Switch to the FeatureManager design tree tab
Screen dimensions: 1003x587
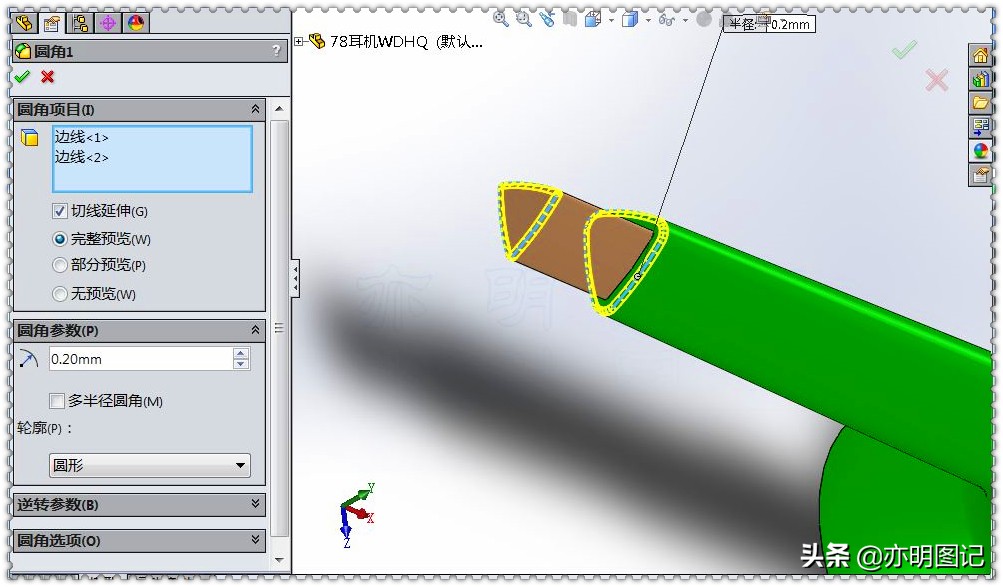coord(23,23)
